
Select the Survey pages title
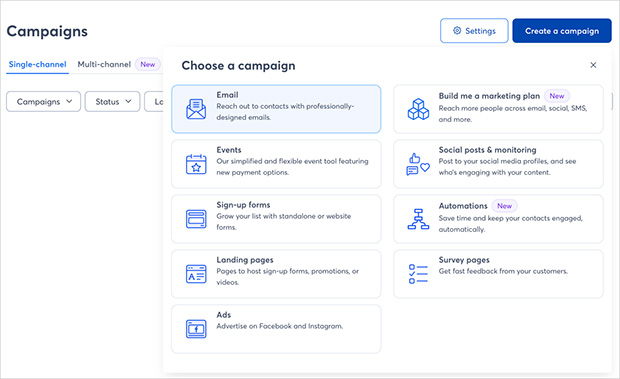tap(464, 260)
